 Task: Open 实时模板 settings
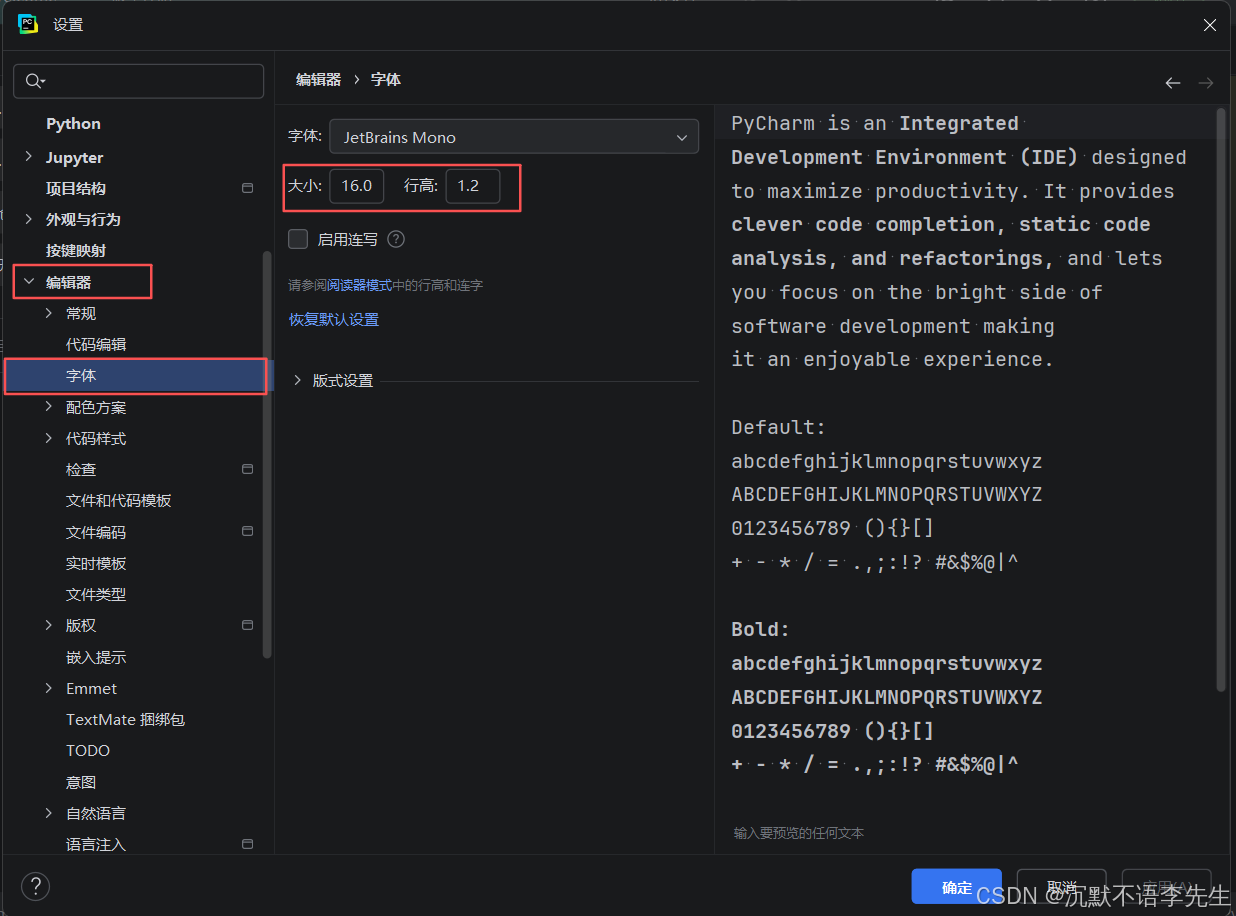(x=96, y=563)
